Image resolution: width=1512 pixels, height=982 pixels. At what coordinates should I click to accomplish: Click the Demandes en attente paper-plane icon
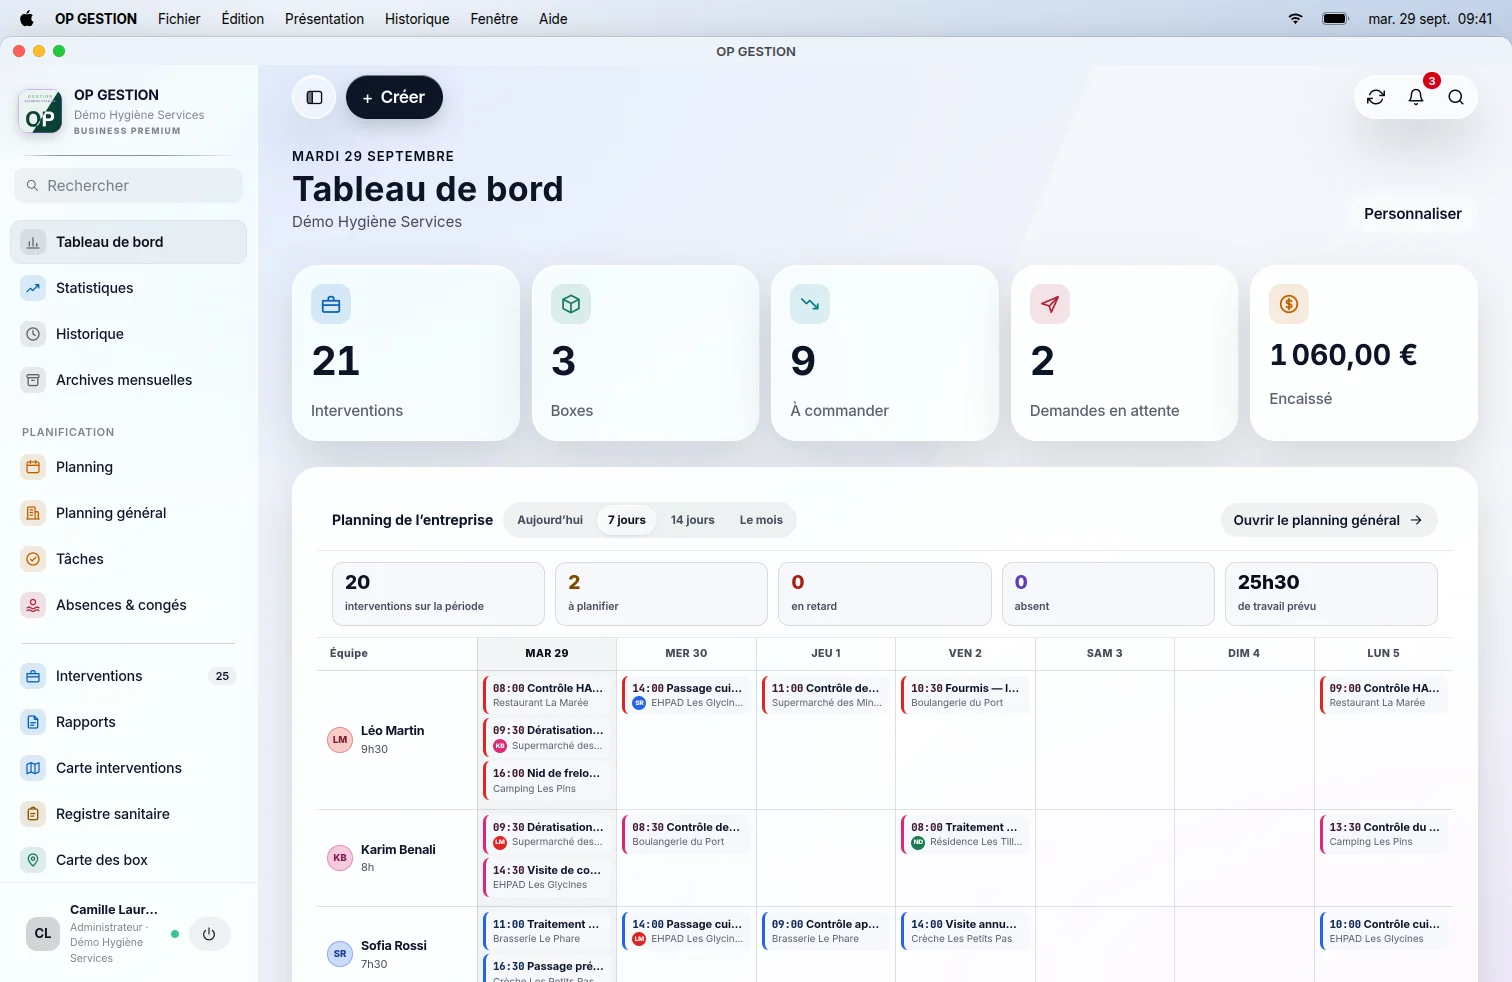[1050, 304]
